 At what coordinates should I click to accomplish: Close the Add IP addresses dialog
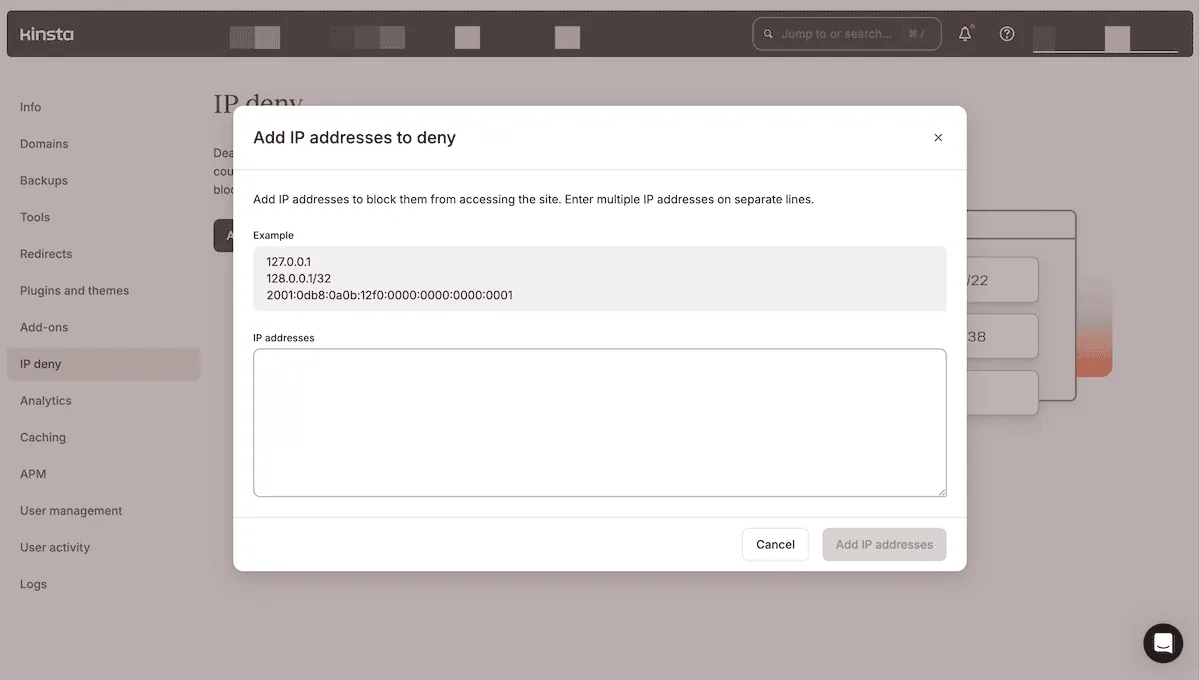click(938, 137)
